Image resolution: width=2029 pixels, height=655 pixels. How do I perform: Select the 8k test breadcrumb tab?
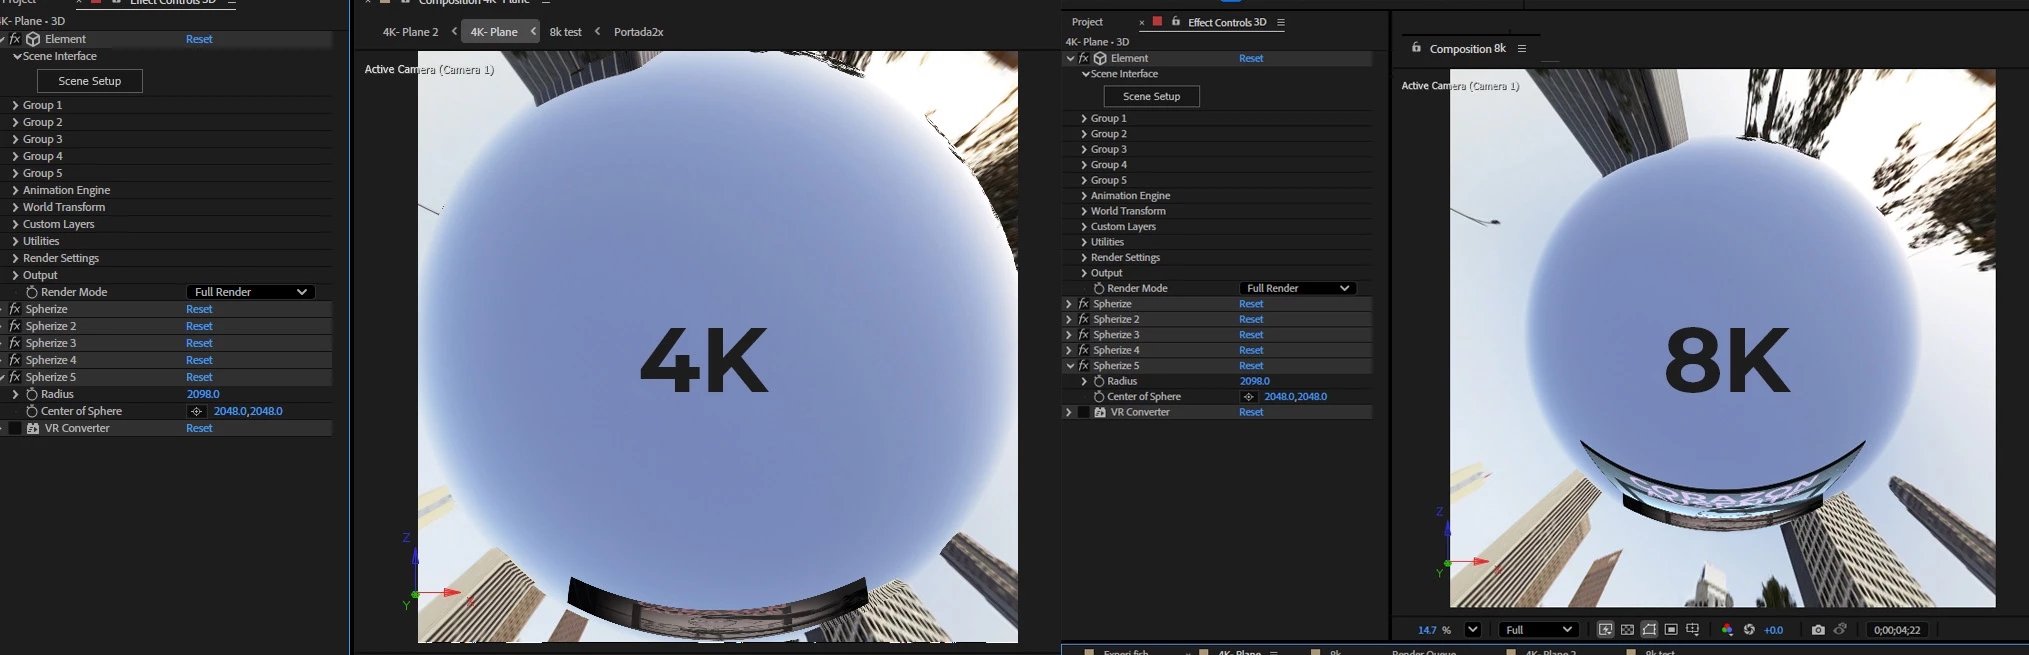(566, 32)
